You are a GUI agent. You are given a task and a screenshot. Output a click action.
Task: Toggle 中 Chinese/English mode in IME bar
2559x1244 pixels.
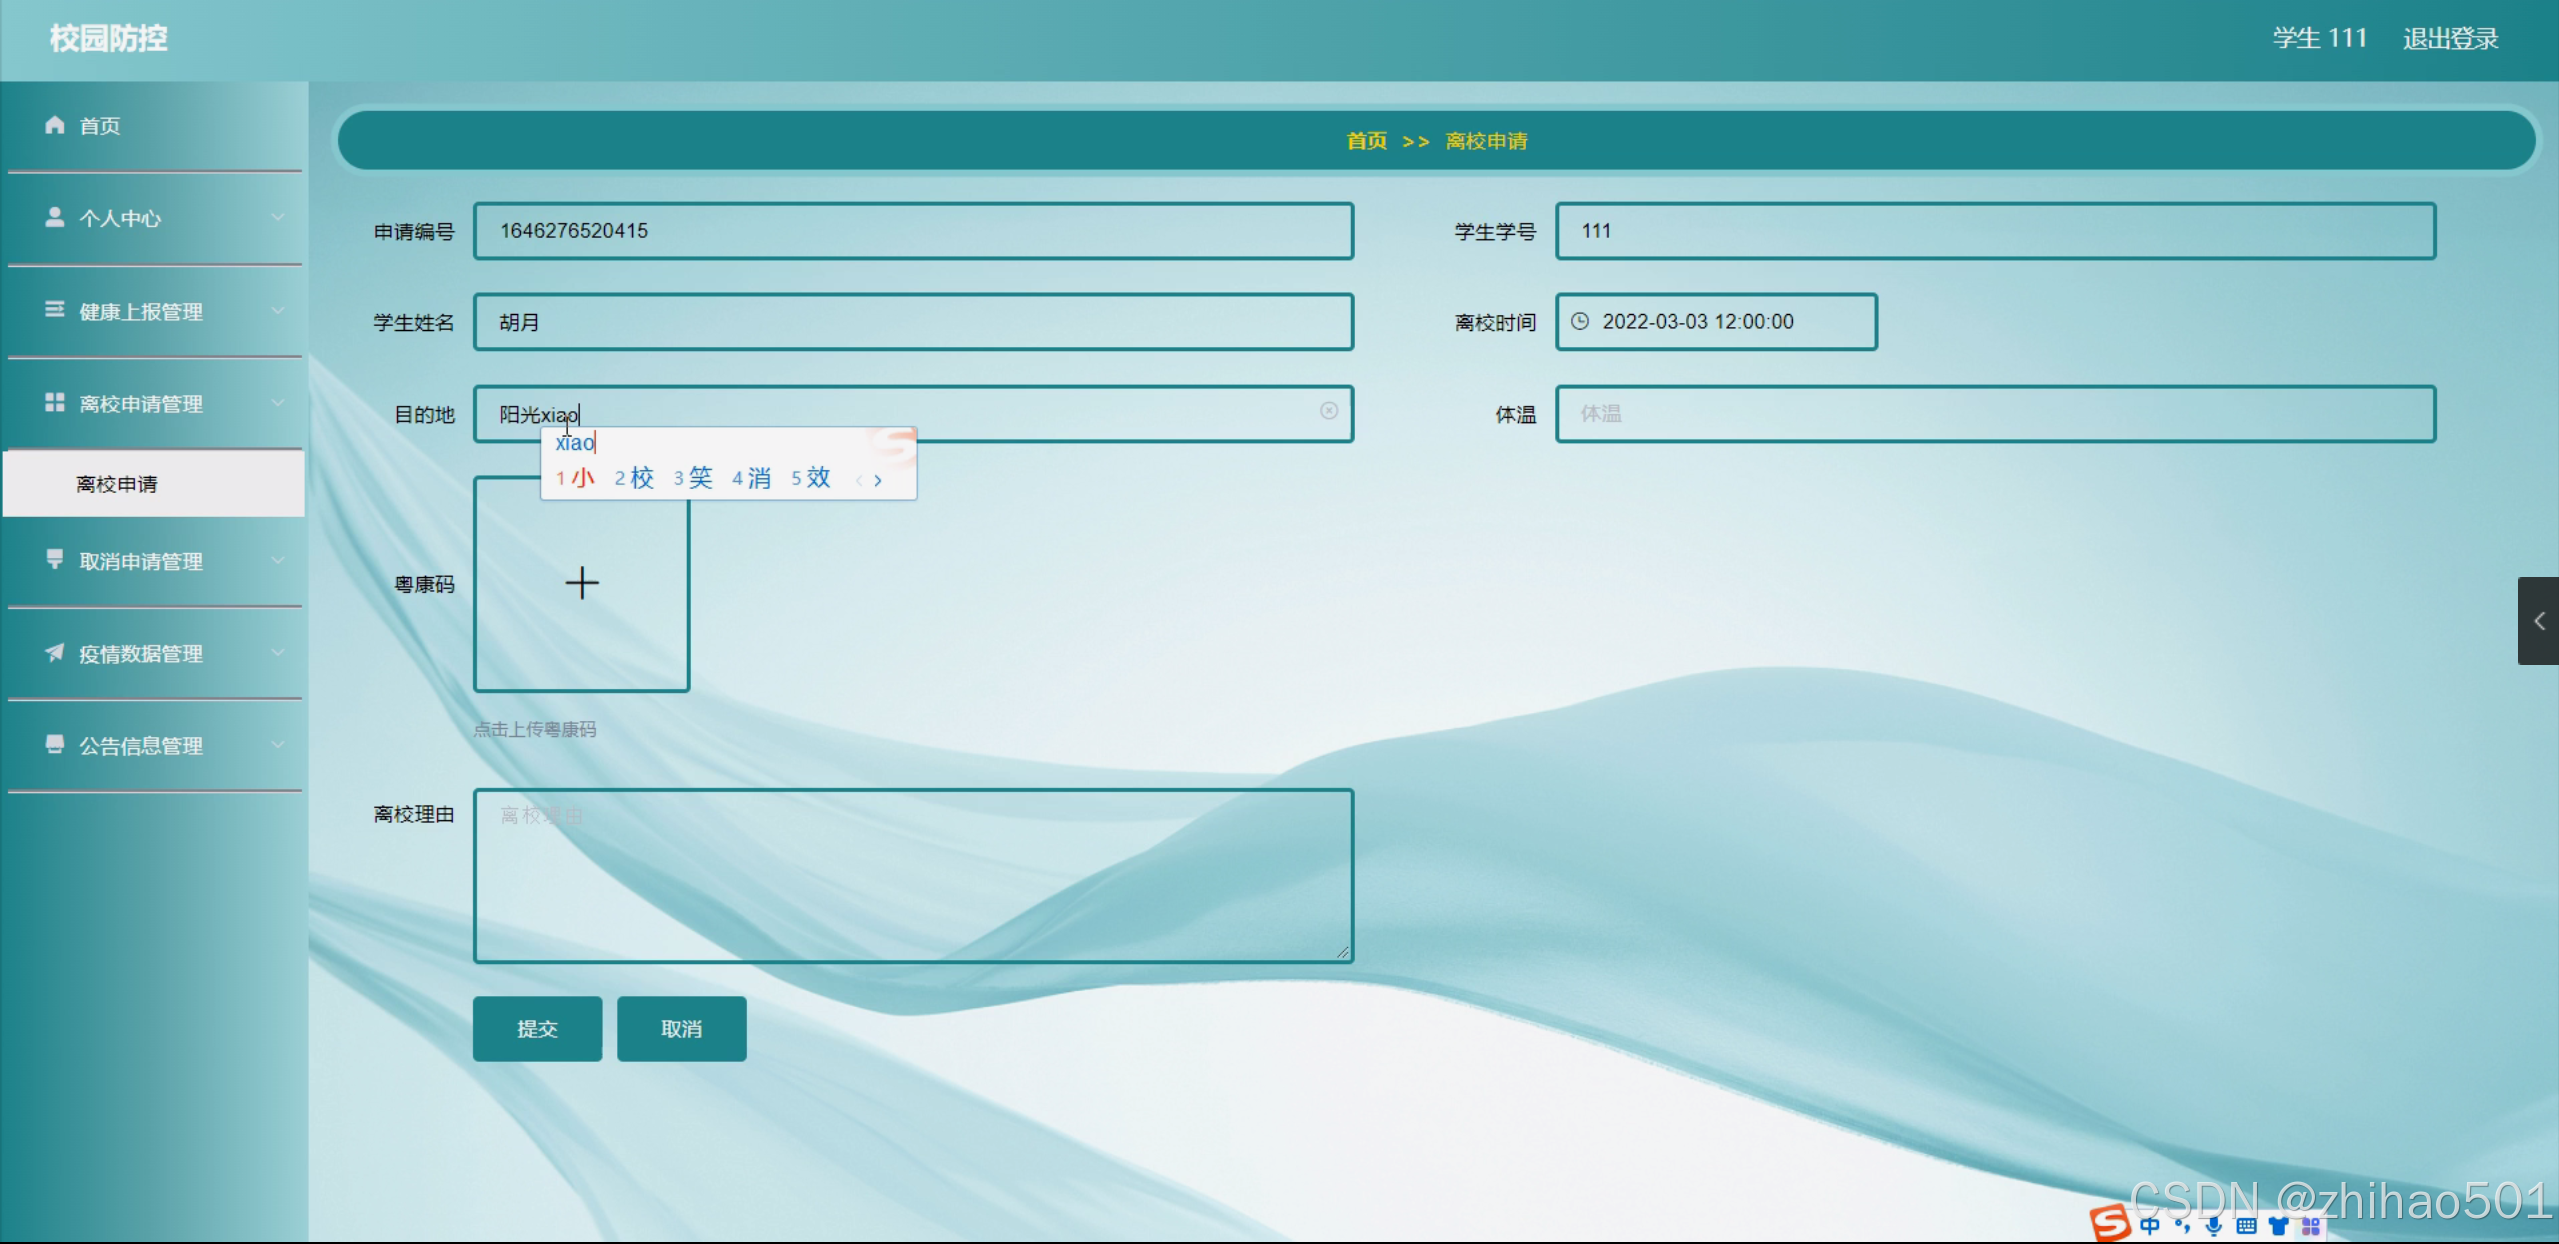coord(2150,1226)
